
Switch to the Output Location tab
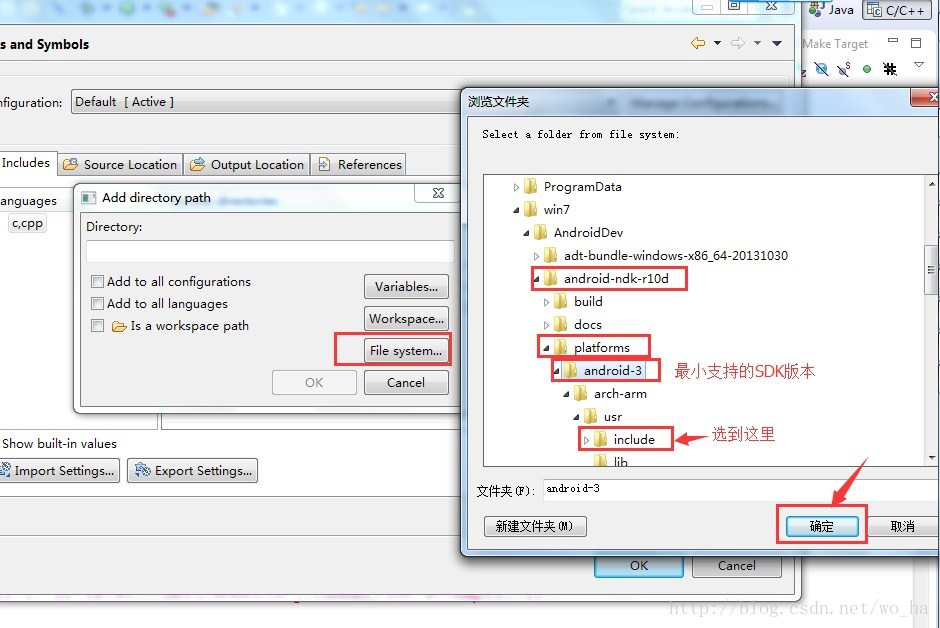[247, 164]
